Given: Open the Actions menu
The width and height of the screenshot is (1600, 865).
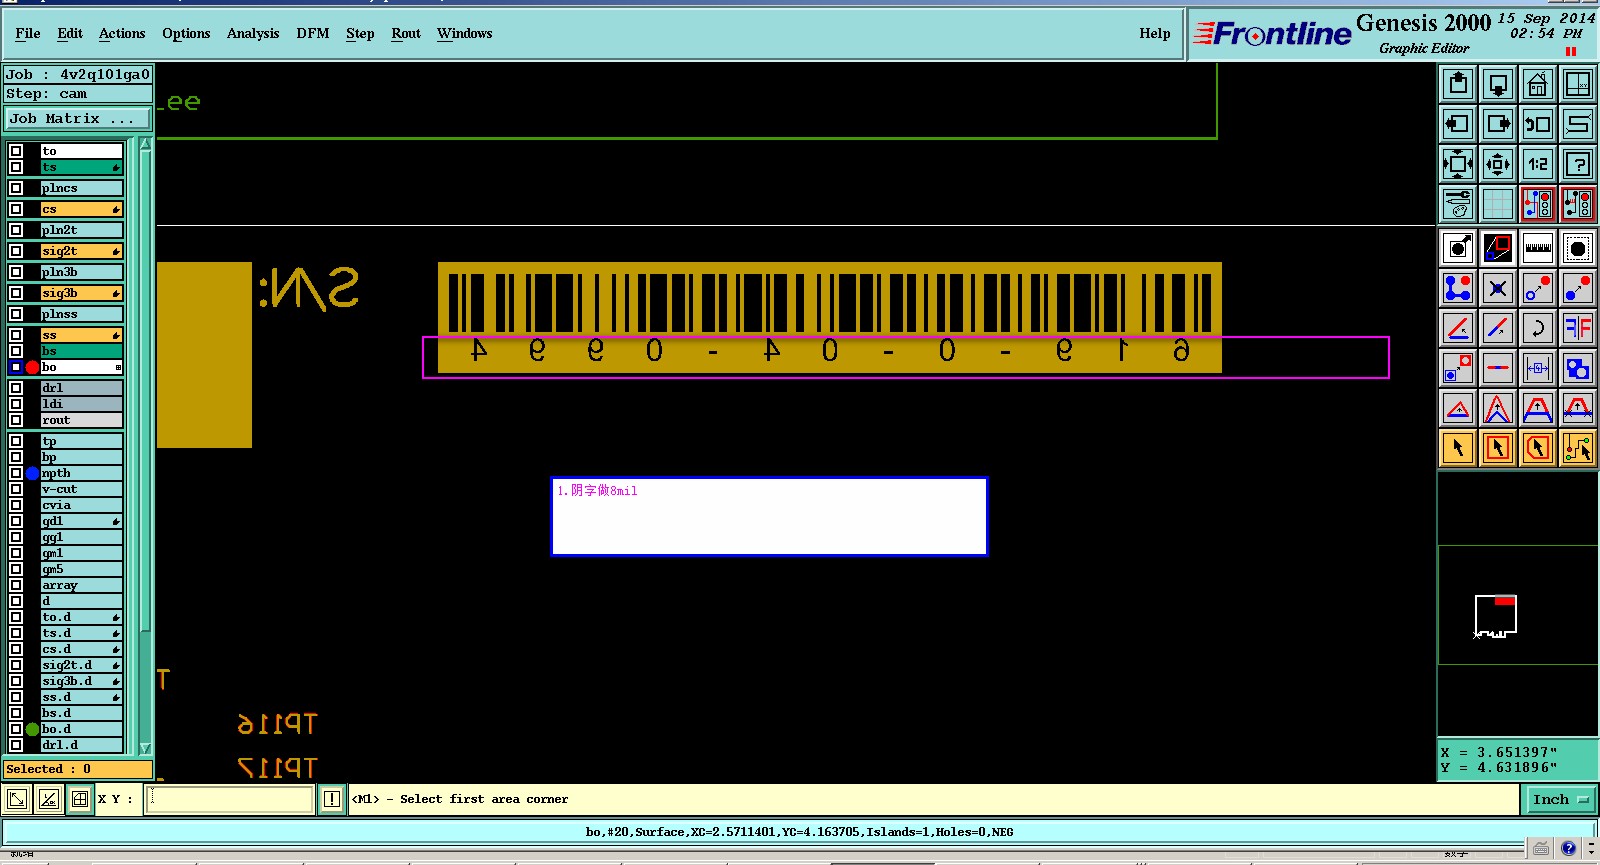Looking at the screenshot, I should point(122,33).
